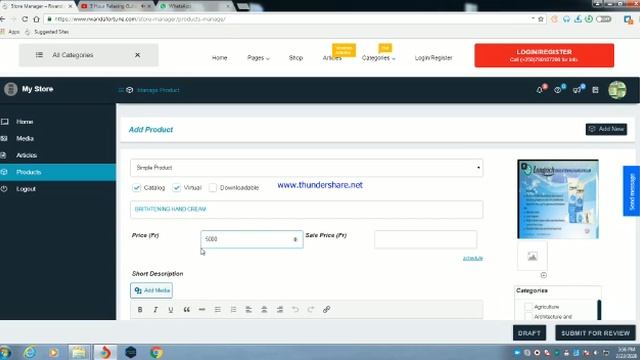Check the Architecture category
The height and width of the screenshot is (360, 640).
tap(529, 317)
